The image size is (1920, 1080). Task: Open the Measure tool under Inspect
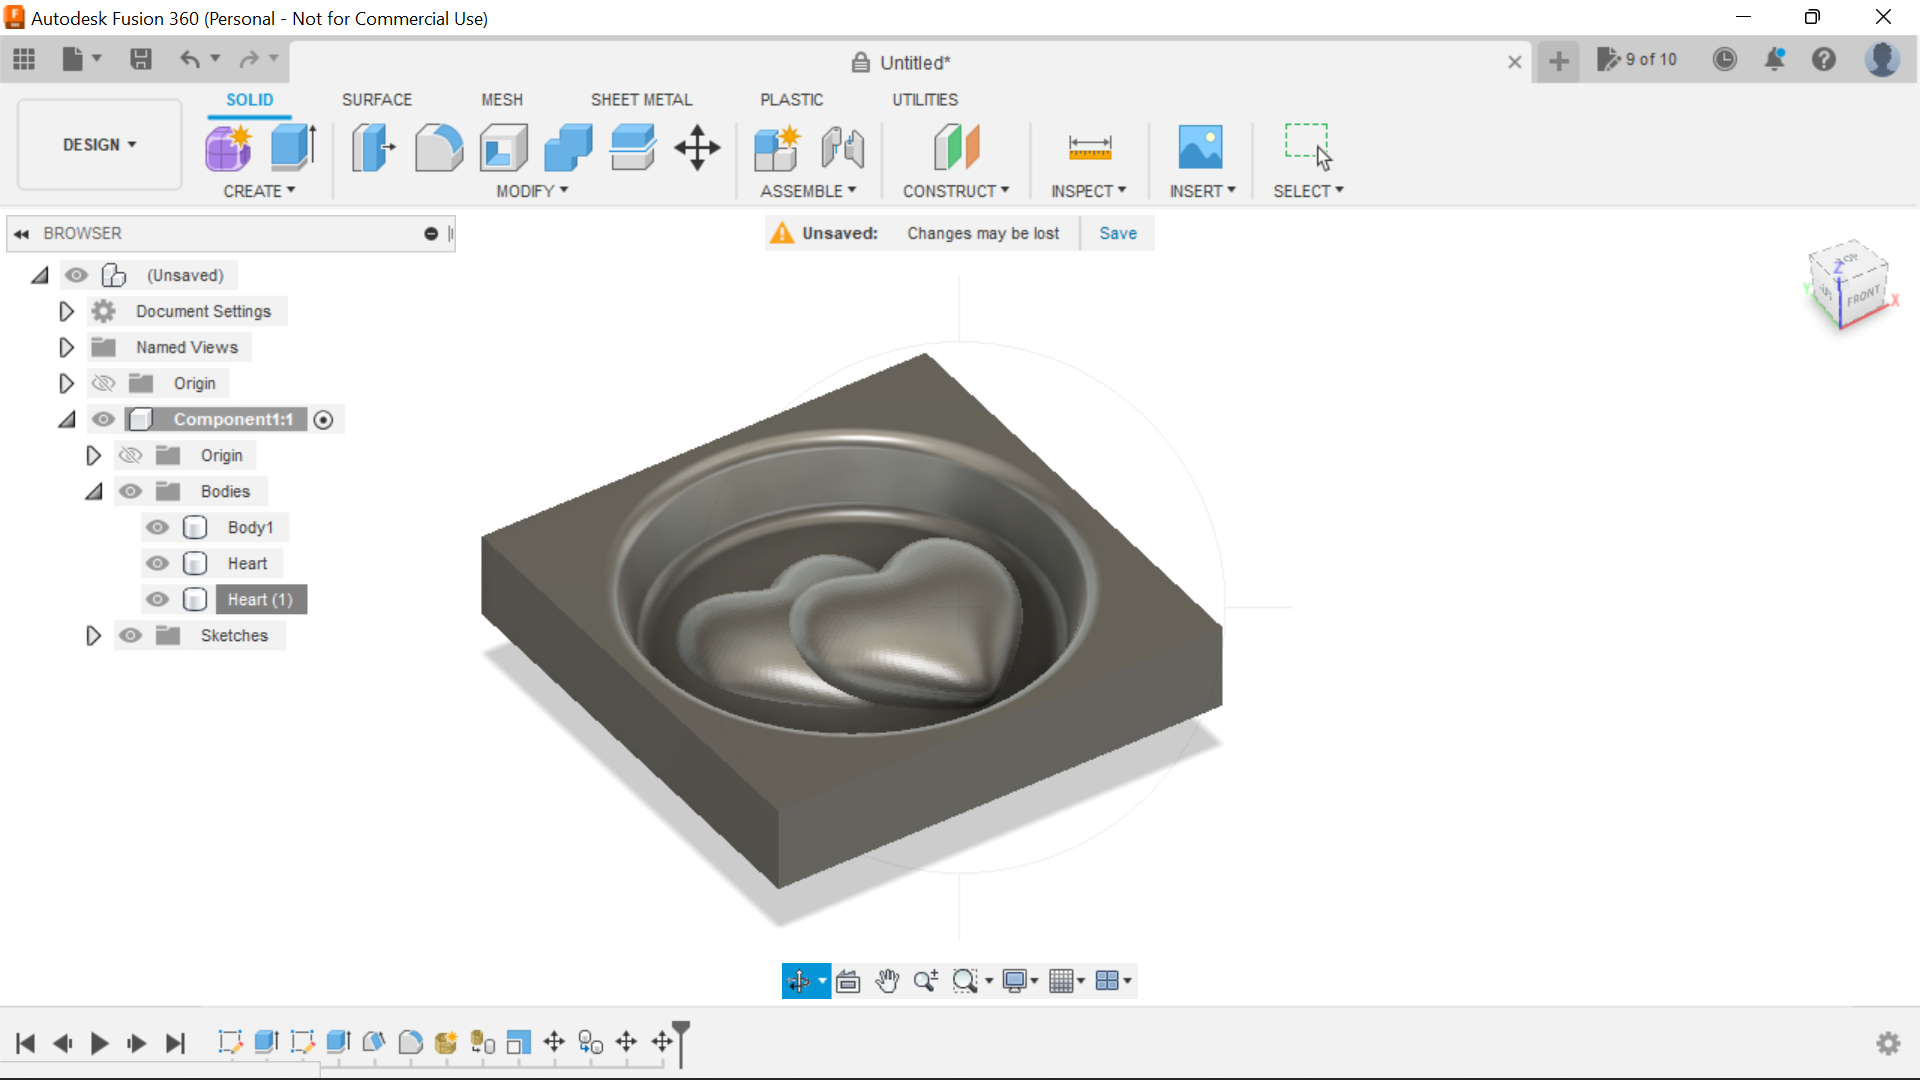pos(1089,148)
